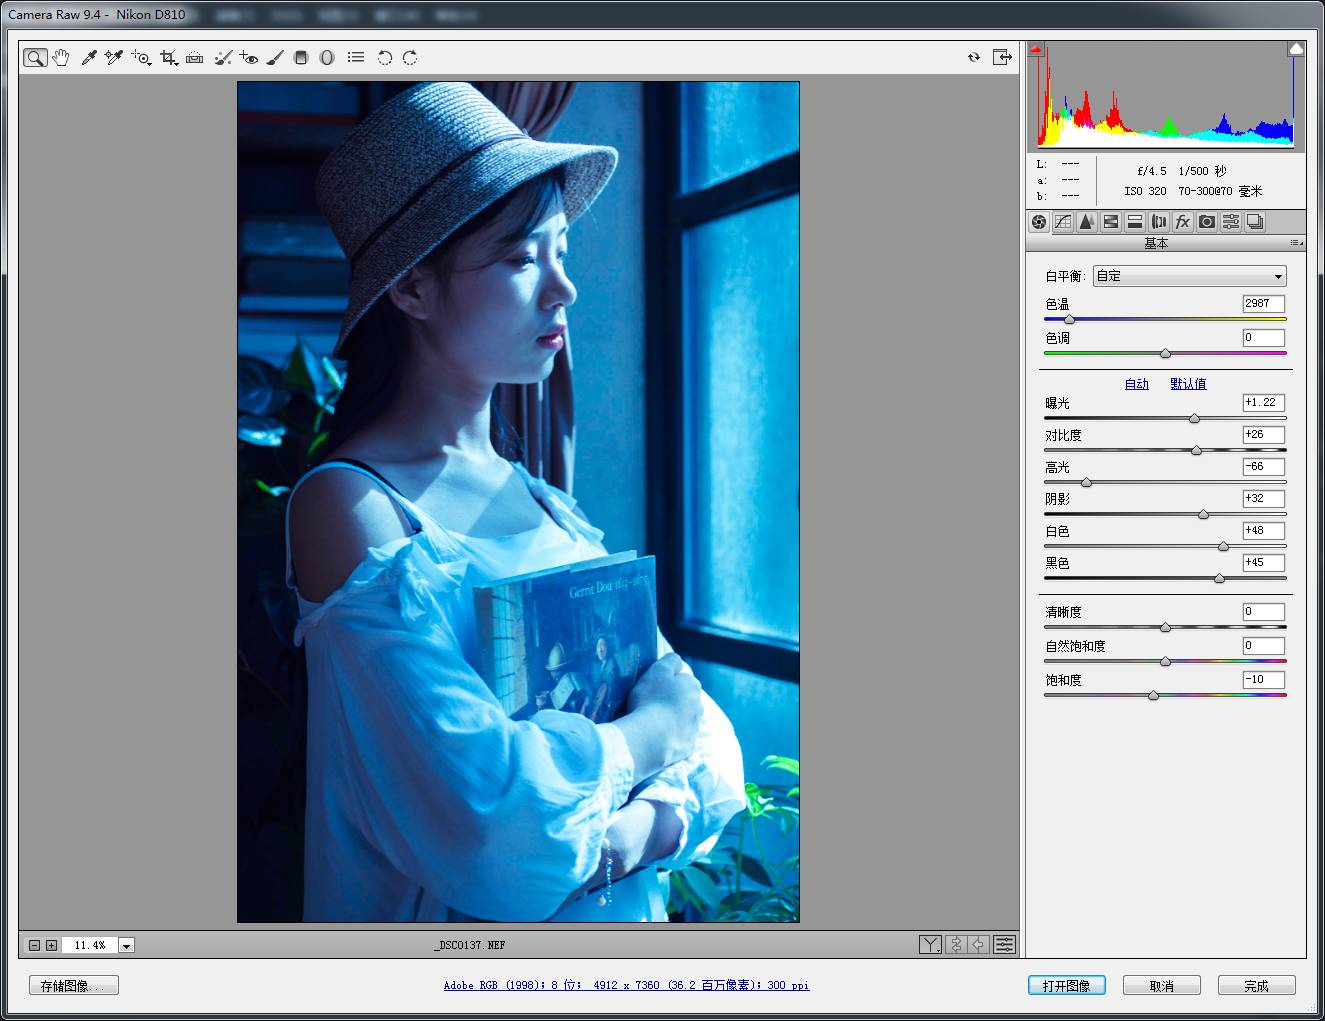Switch to the Tone Curve tab
Screen dimensions: 1325x1021
1063,222
